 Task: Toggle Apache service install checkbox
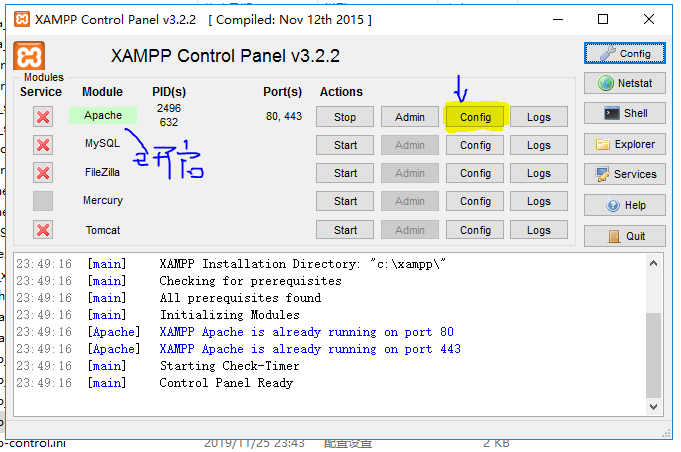[43, 117]
